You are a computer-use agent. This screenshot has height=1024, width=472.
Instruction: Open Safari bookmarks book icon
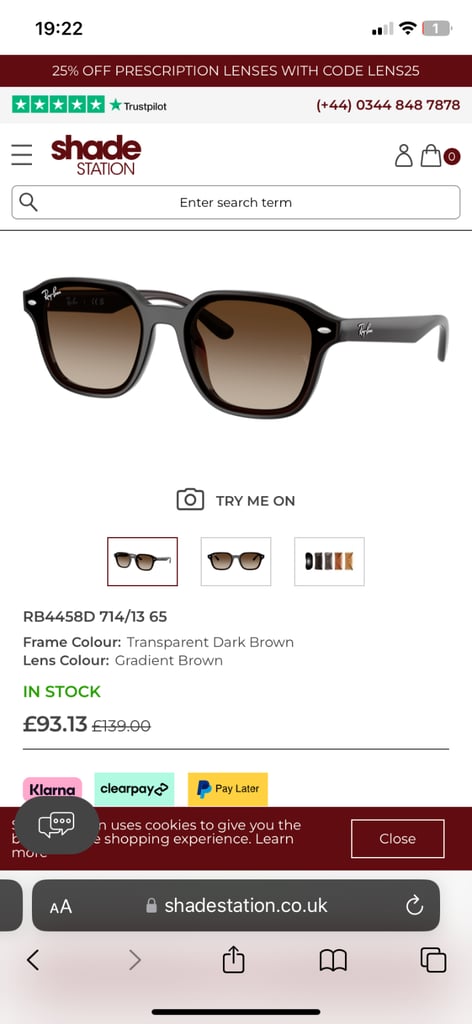pyautogui.click(x=333, y=960)
